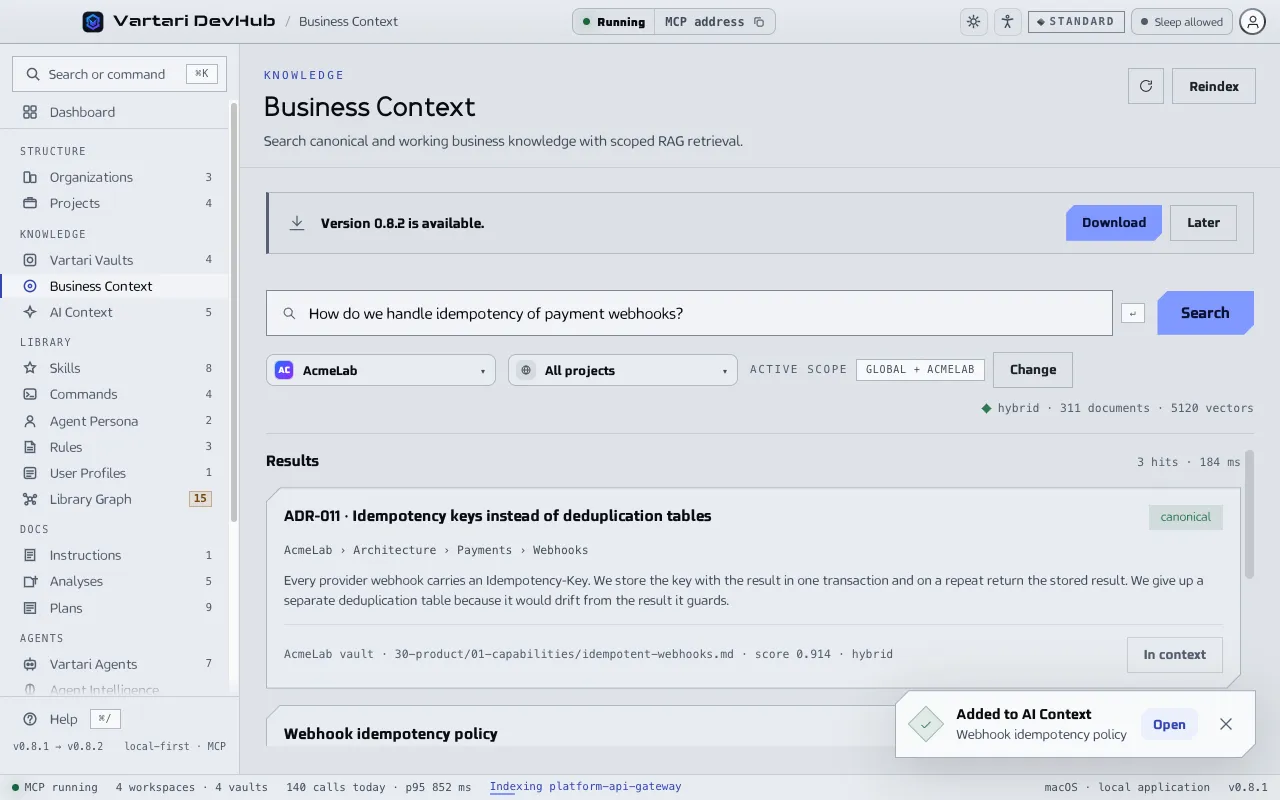Focus the Search or command box
The image size is (1280, 800).
tap(119, 74)
